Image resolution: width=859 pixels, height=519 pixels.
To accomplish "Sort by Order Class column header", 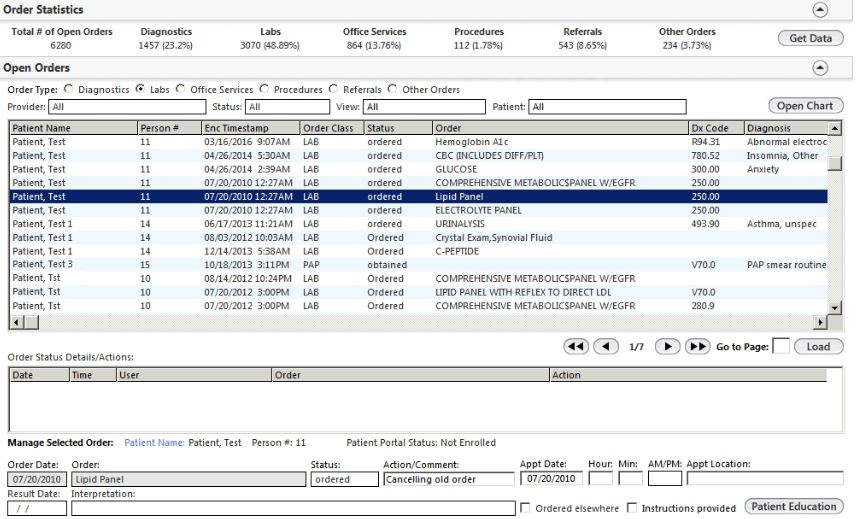I will point(332,128).
